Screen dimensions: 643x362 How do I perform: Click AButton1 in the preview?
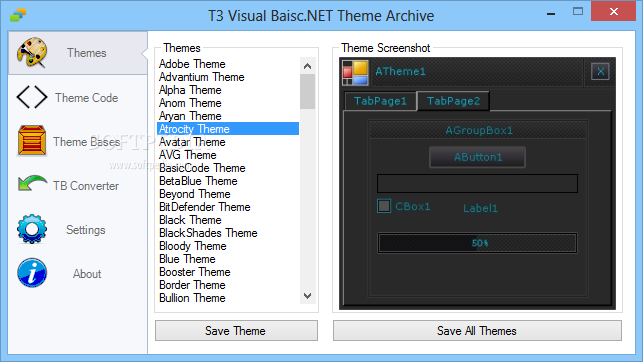pos(477,157)
